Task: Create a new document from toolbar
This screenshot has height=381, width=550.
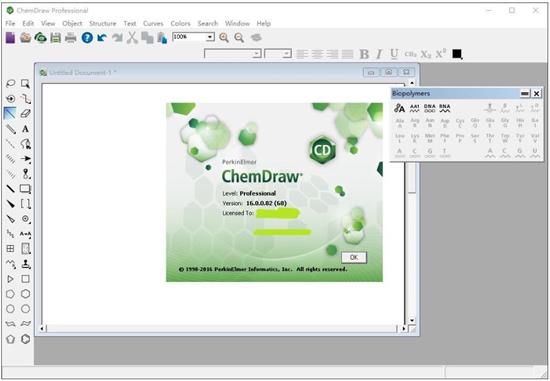Action: pos(10,37)
